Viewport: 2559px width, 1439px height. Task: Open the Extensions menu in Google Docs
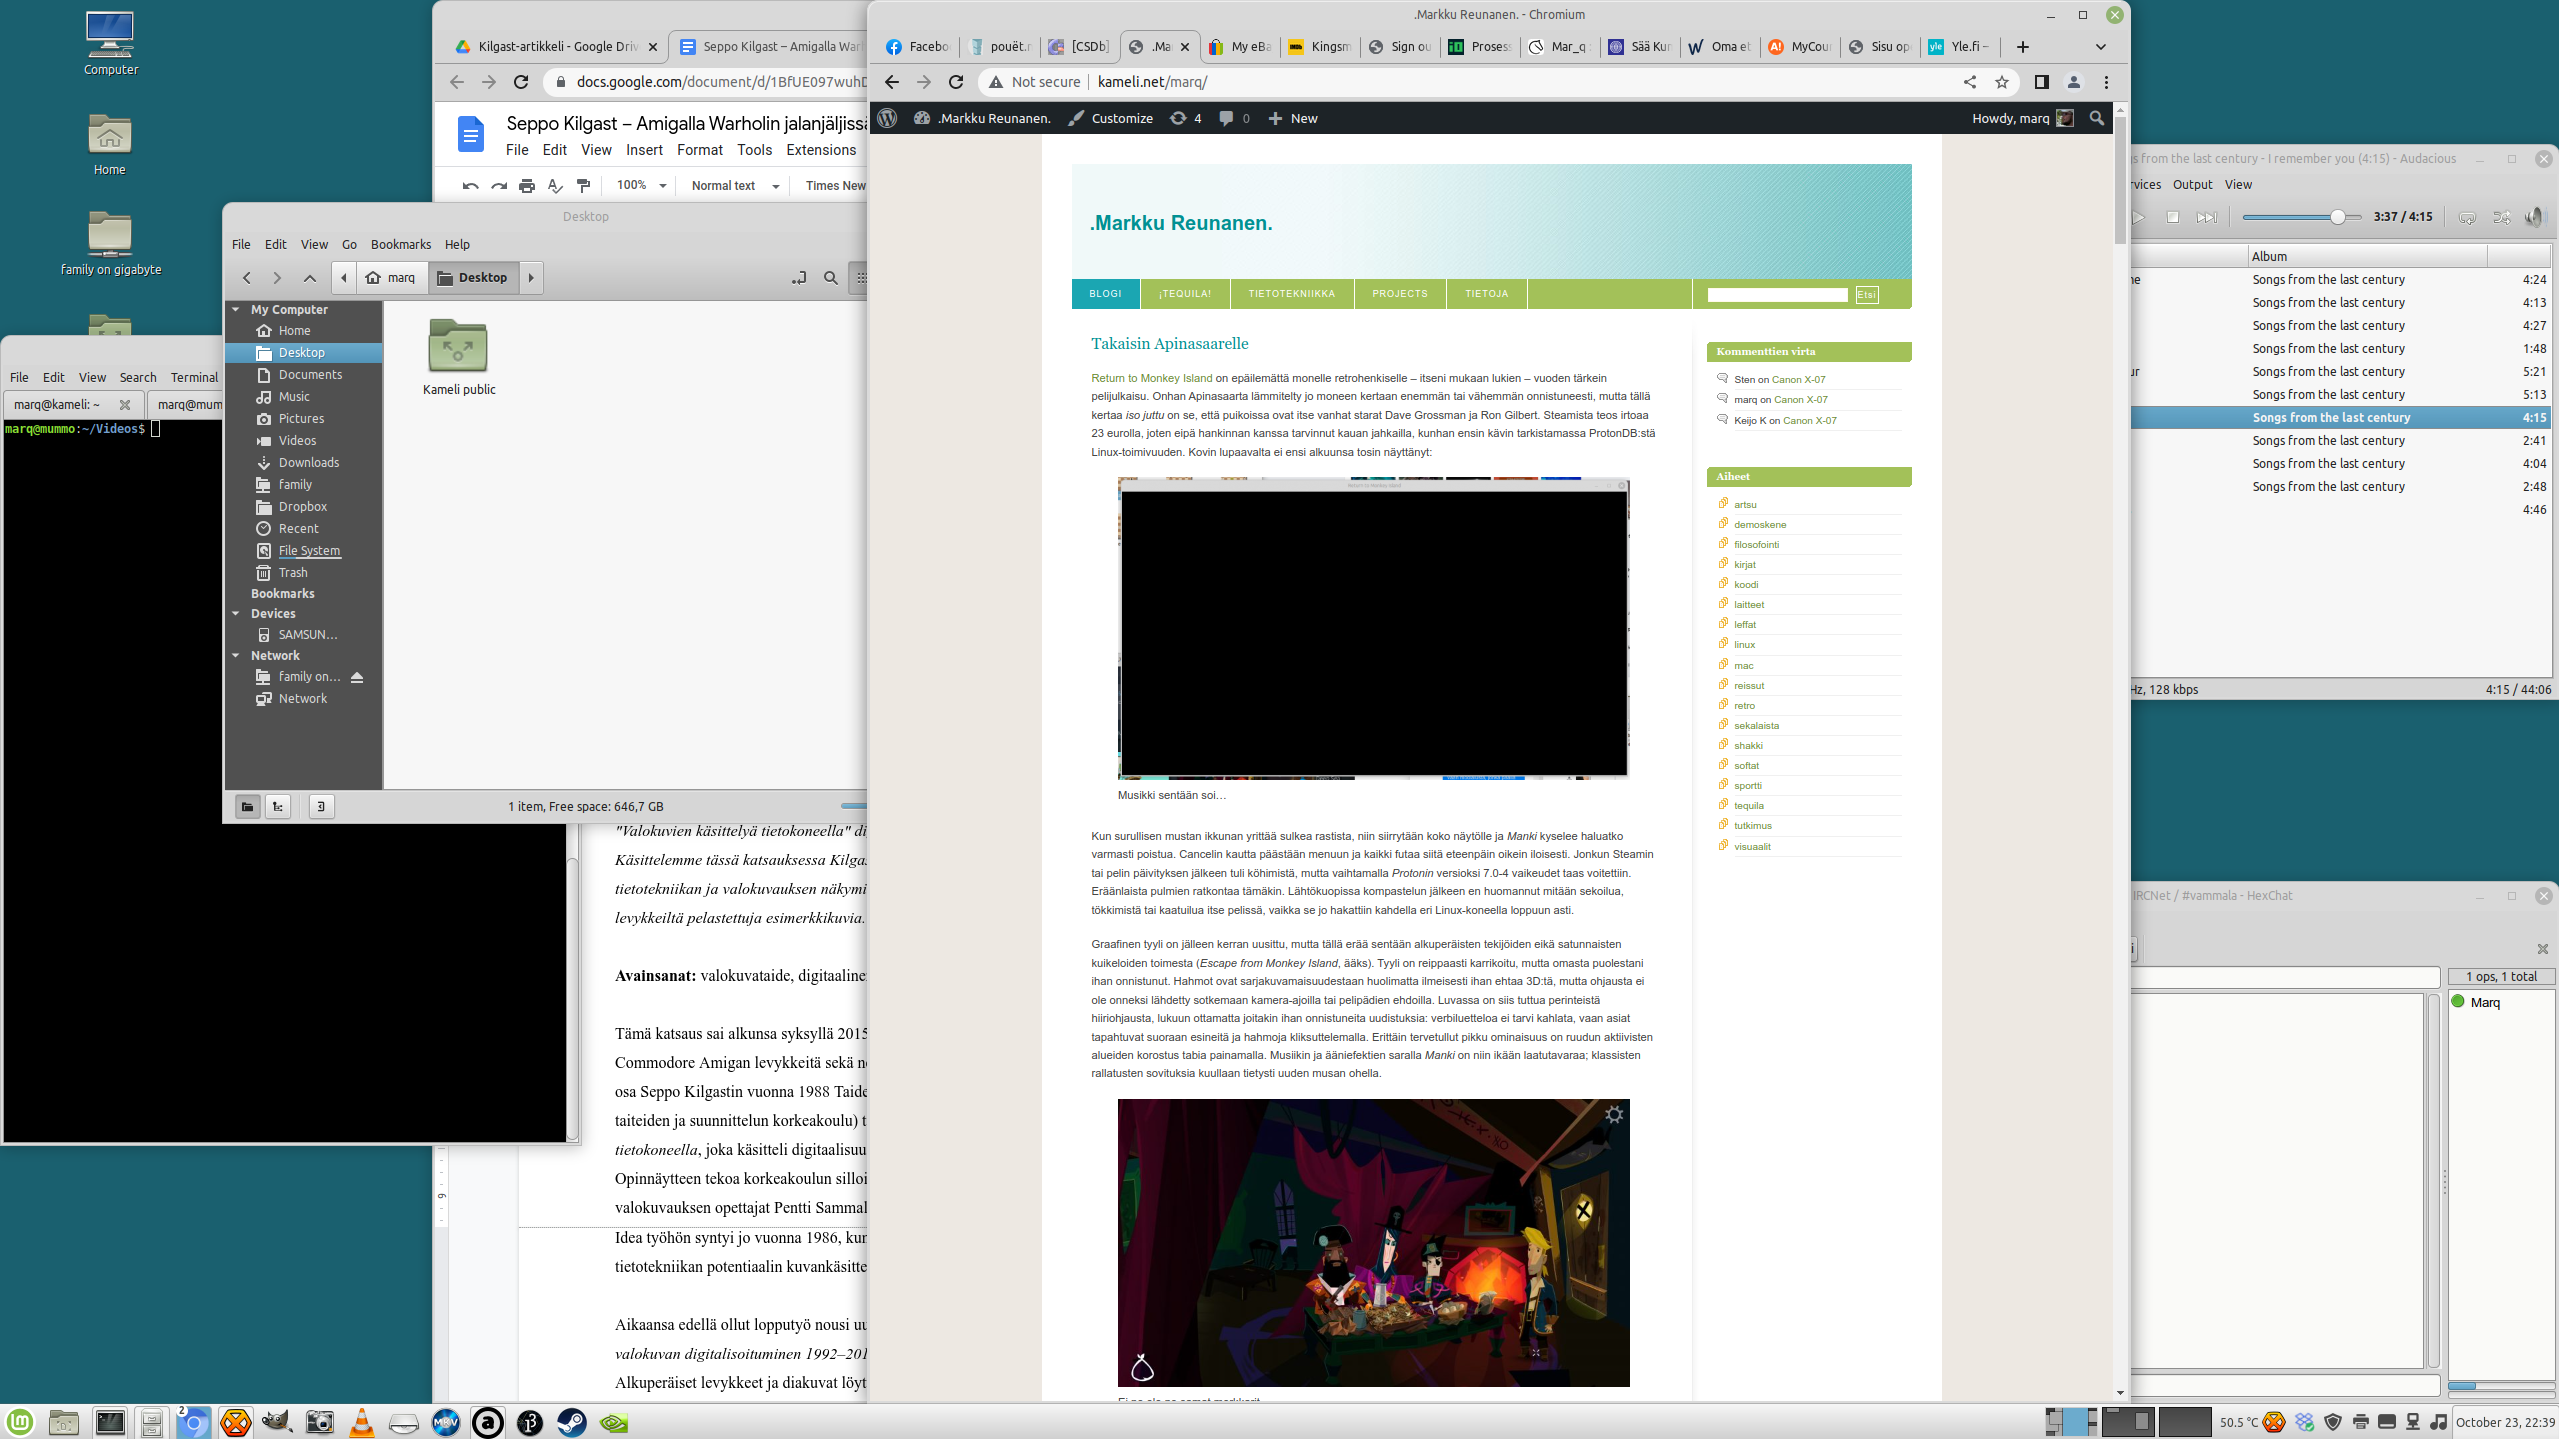click(x=821, y=150)
